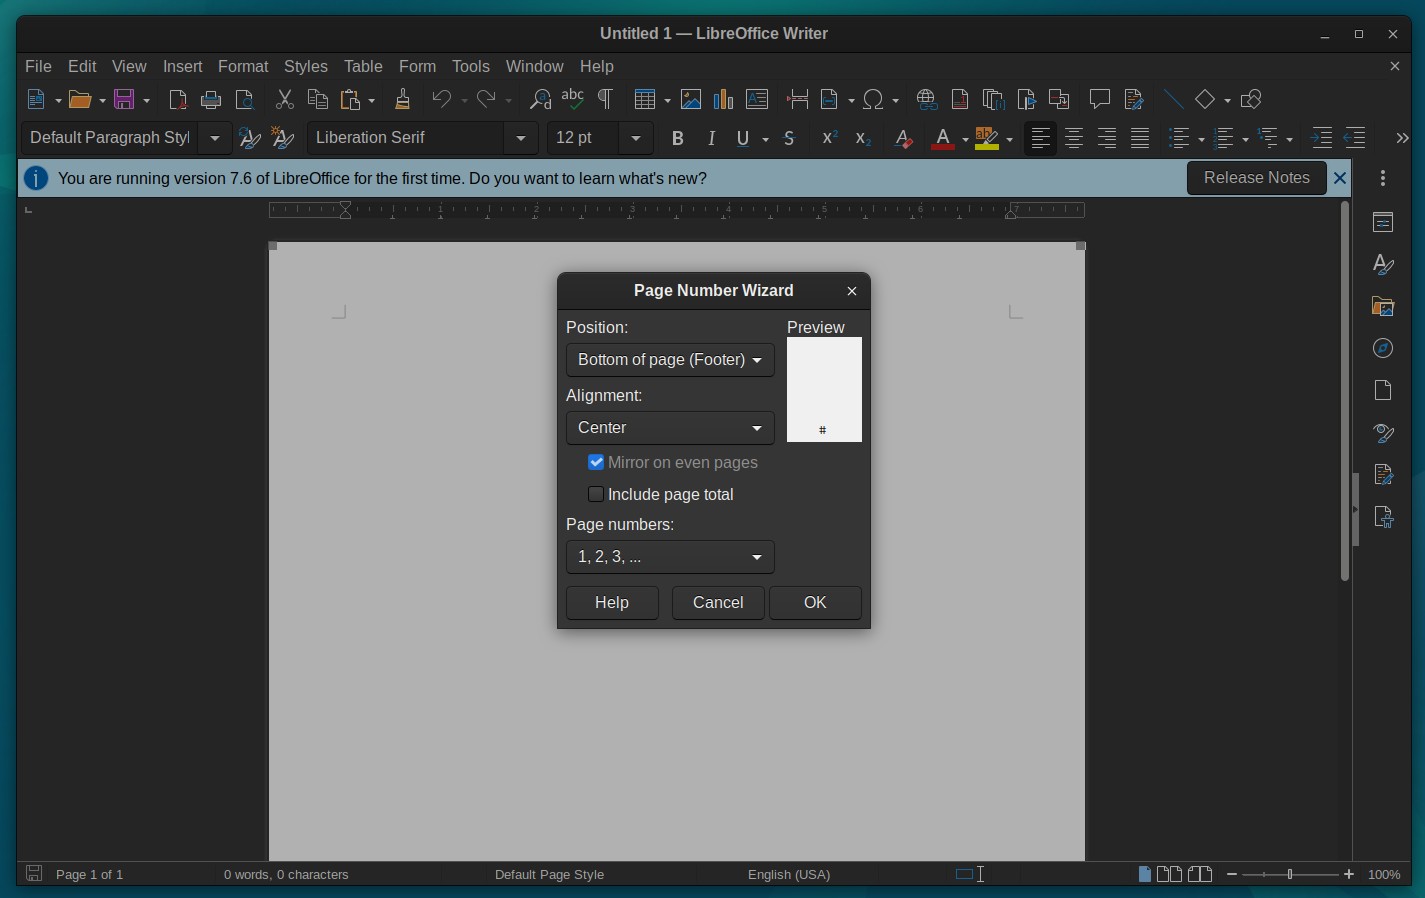Image resolution: width=1425 pixels, height=898 pixels.
Task: Click document save status icon in status bar
Action: coord(34,874)
